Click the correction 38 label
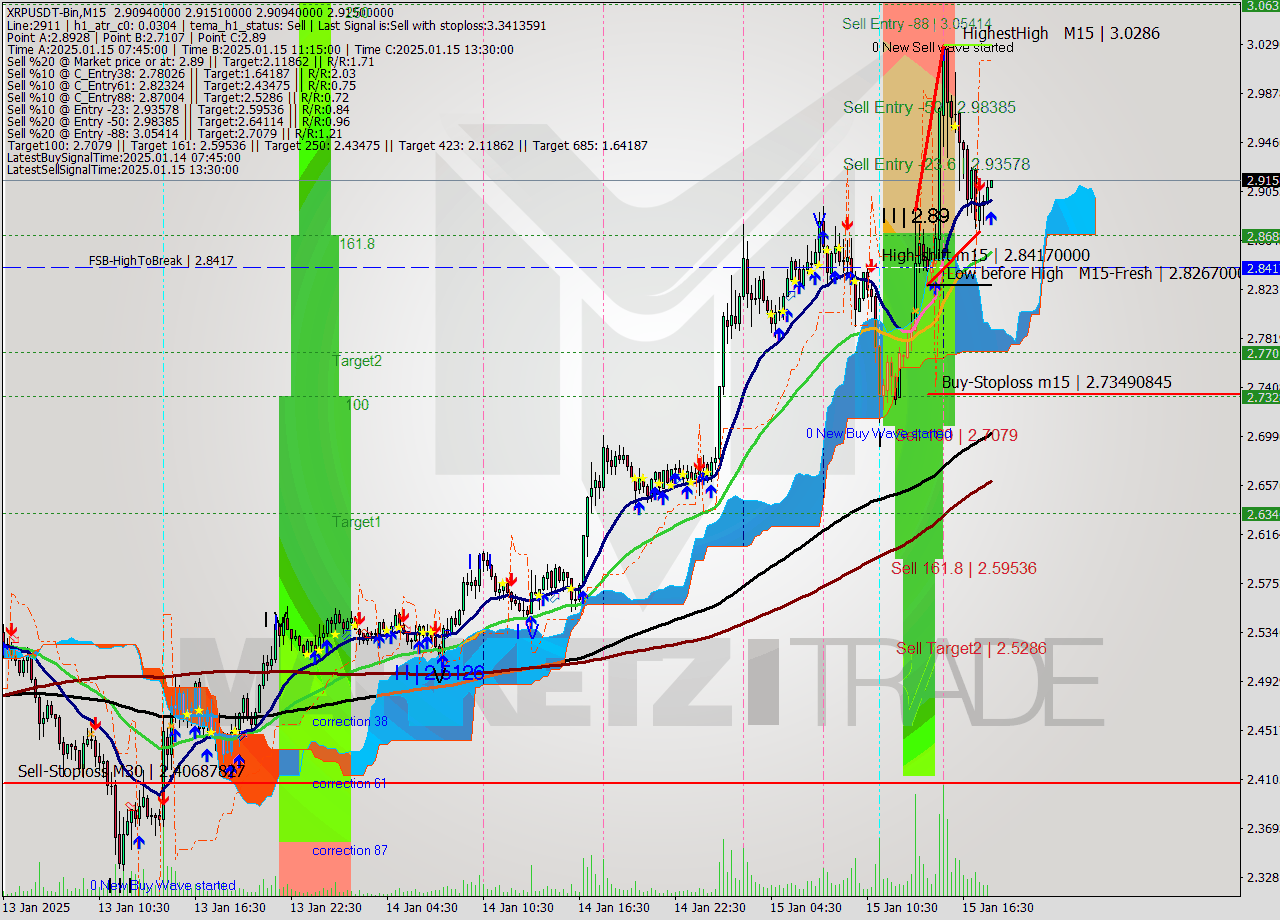 pos(350,721)
